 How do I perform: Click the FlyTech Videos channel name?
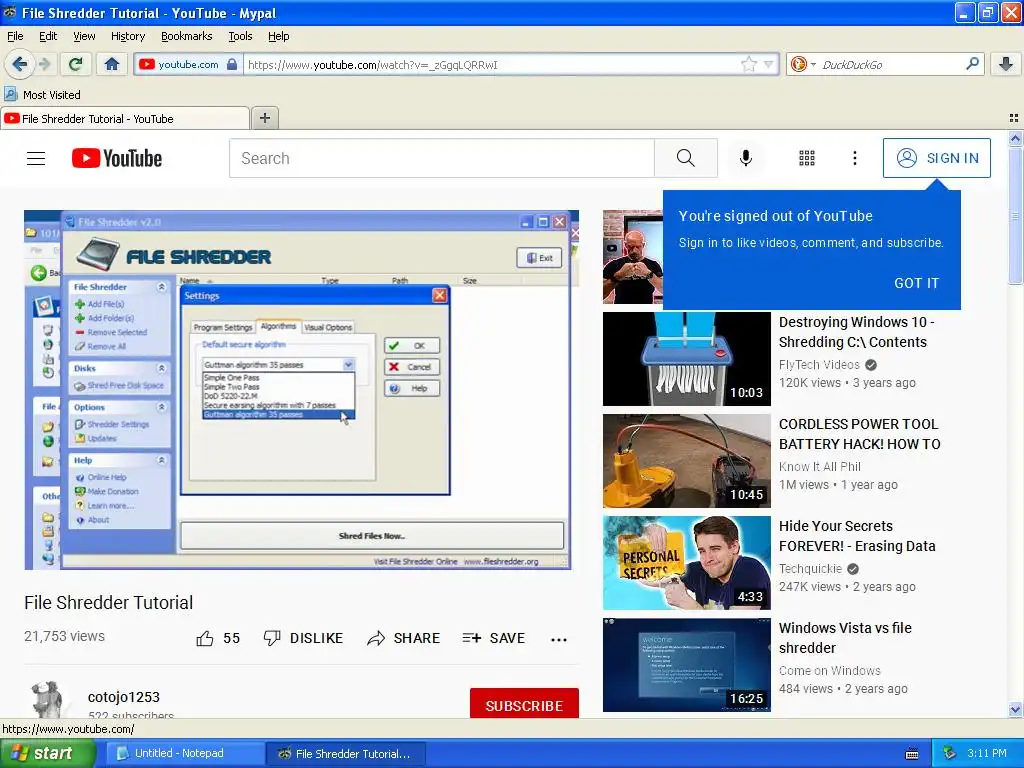(x=819, y=364)
